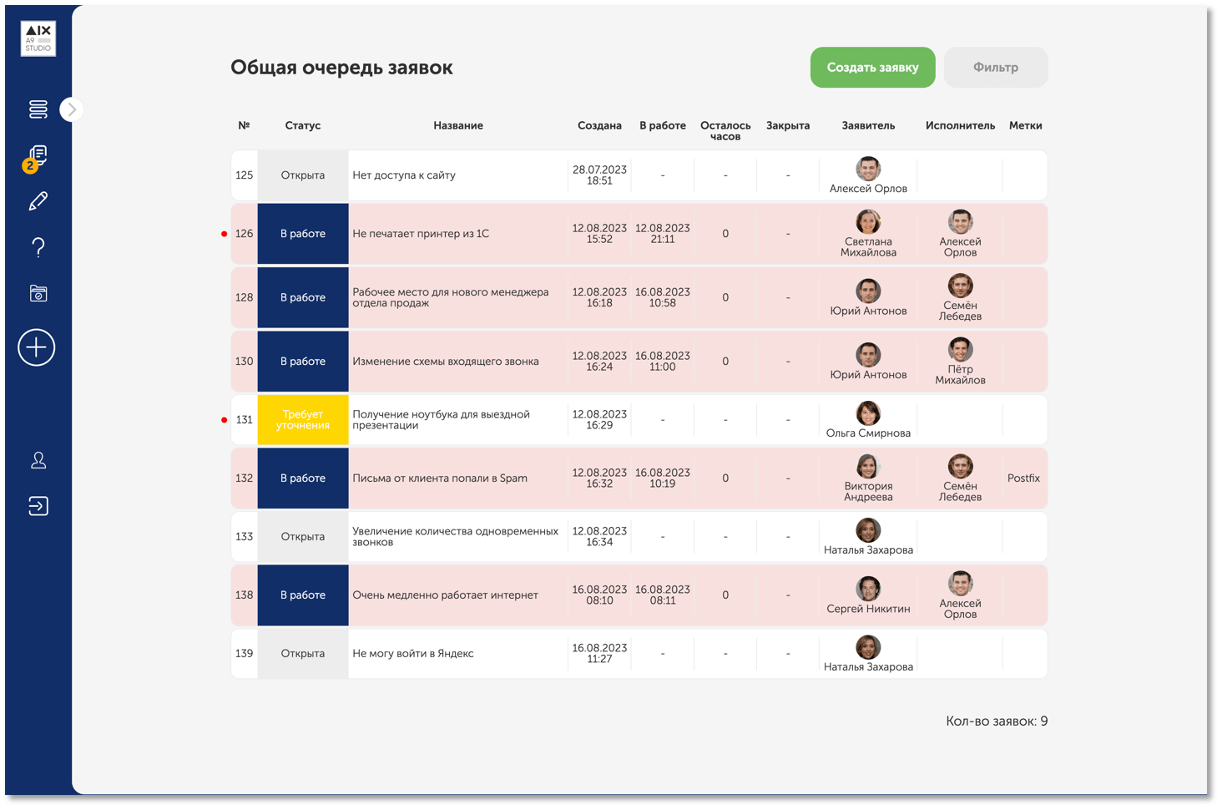
Task: Open ticket Не могу войти в Яндекс
Action: pos(413,654)
